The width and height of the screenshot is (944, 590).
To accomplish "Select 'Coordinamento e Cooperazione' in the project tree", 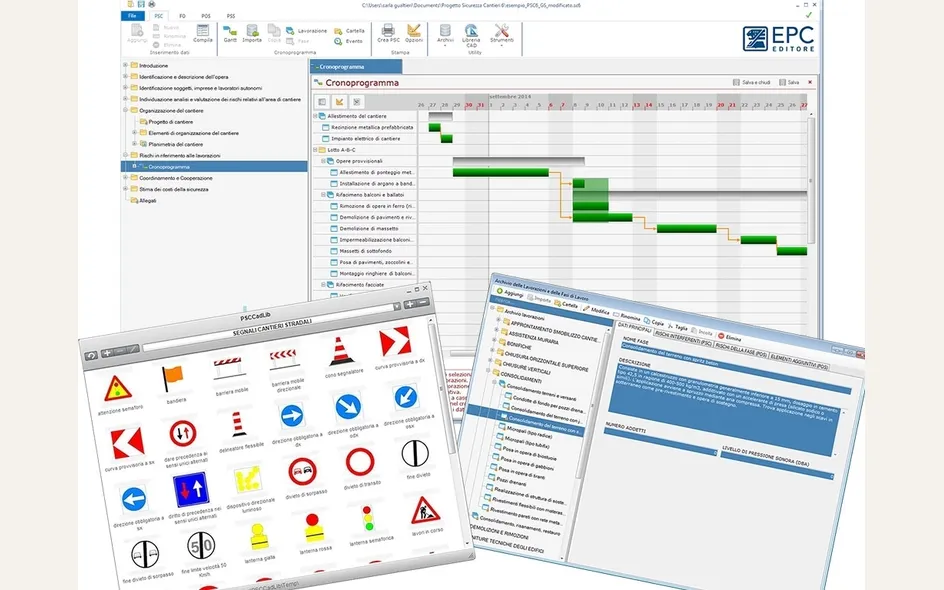I will click(176, 178).
